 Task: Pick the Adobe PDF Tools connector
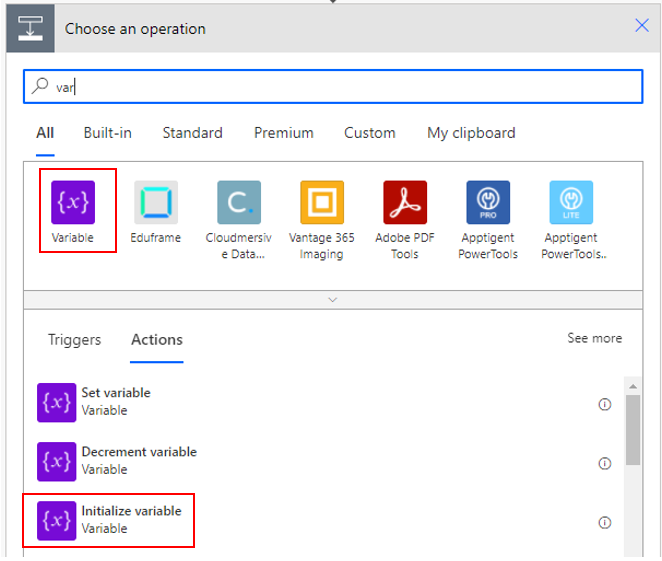tap(405, 202)
